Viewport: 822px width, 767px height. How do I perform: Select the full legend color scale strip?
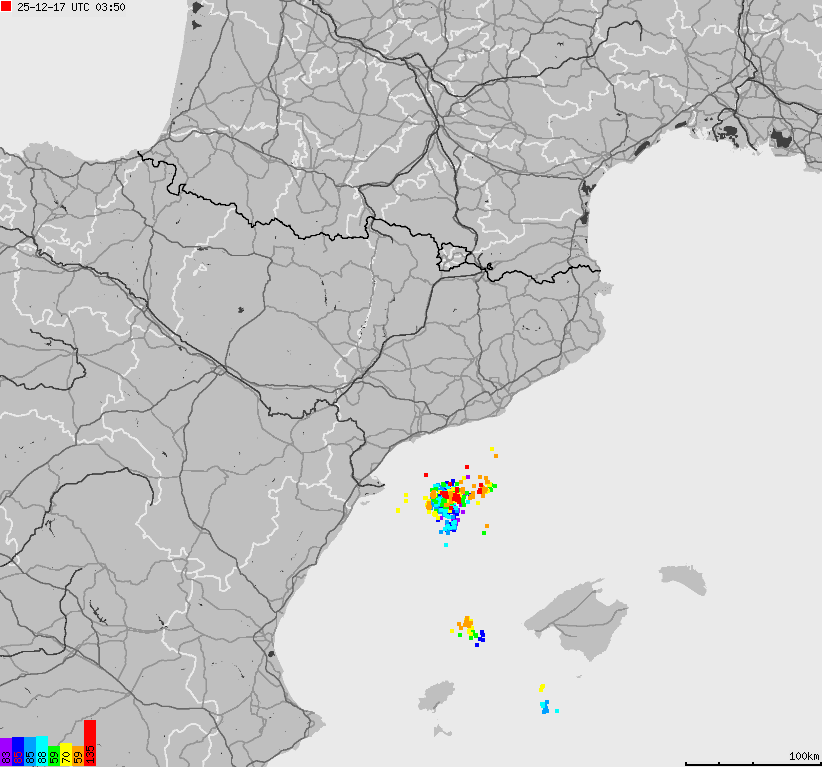coord(47,750)
